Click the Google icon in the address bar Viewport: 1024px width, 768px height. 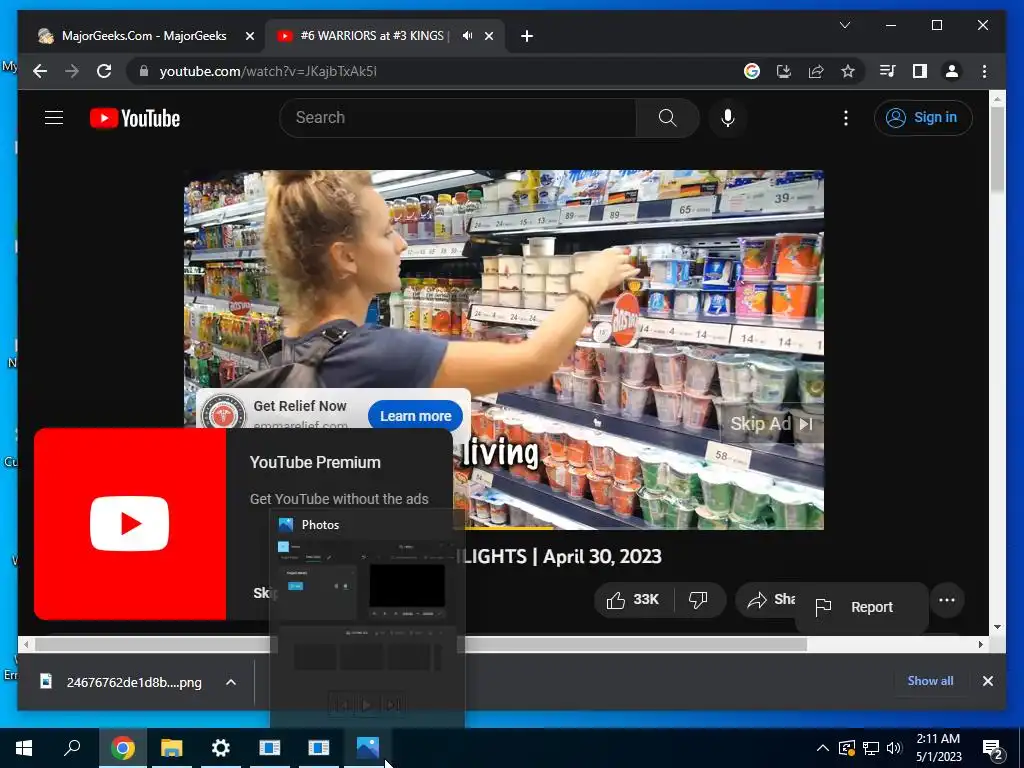[x=752, y=71]
